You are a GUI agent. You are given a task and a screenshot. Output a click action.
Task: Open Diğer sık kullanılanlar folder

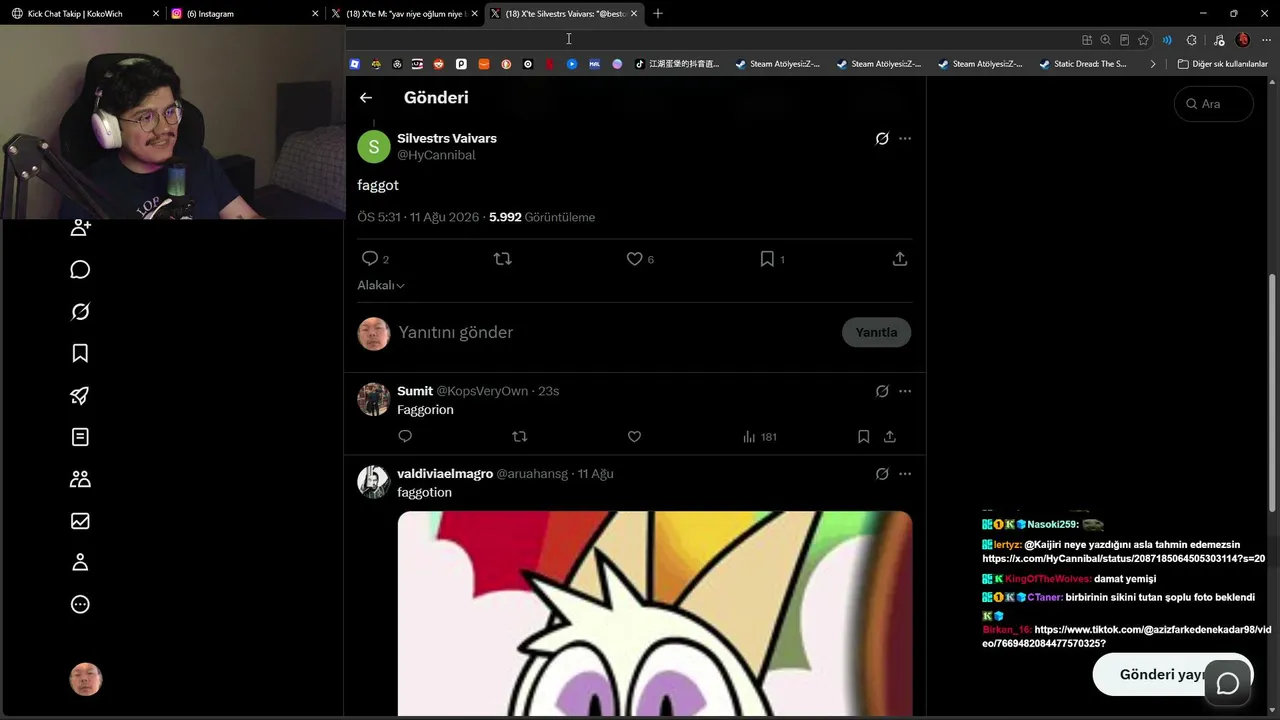tap(1223, 64)
